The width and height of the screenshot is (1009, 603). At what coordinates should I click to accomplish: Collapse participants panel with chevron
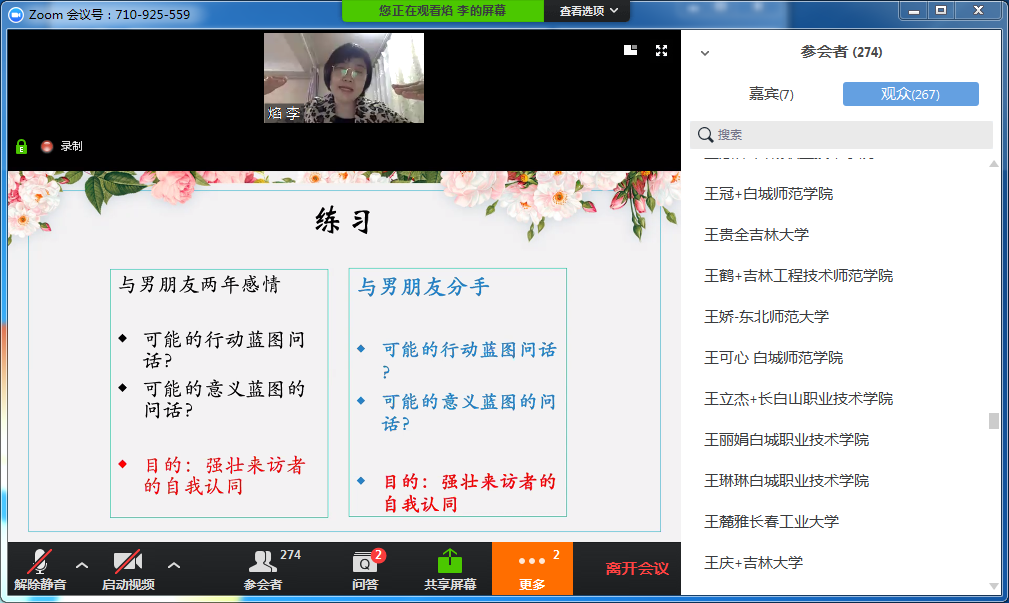tap(705, 53)
